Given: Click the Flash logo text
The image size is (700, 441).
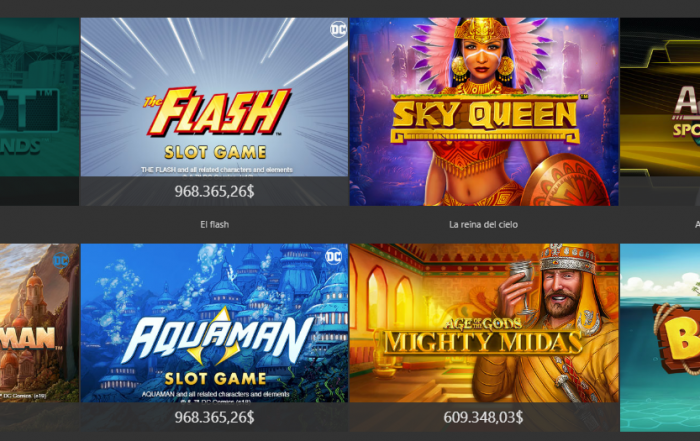Looking at the screenshot, I should (217, 112).
